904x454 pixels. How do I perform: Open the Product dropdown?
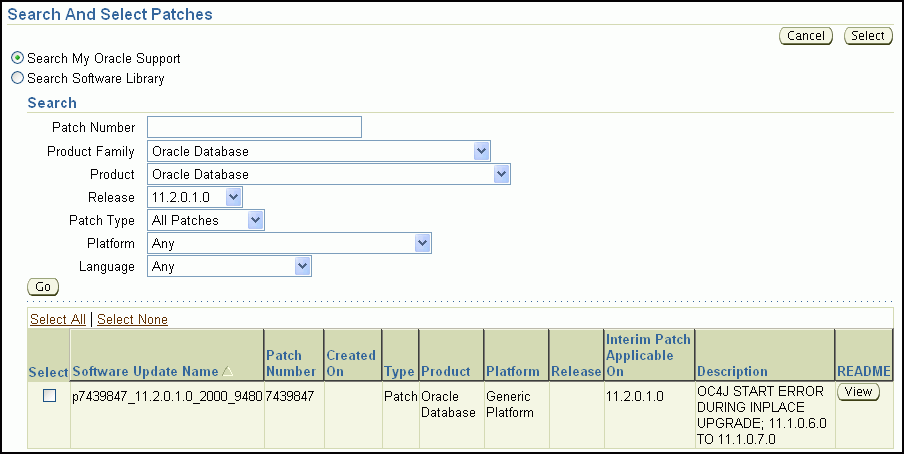(329, 174)
